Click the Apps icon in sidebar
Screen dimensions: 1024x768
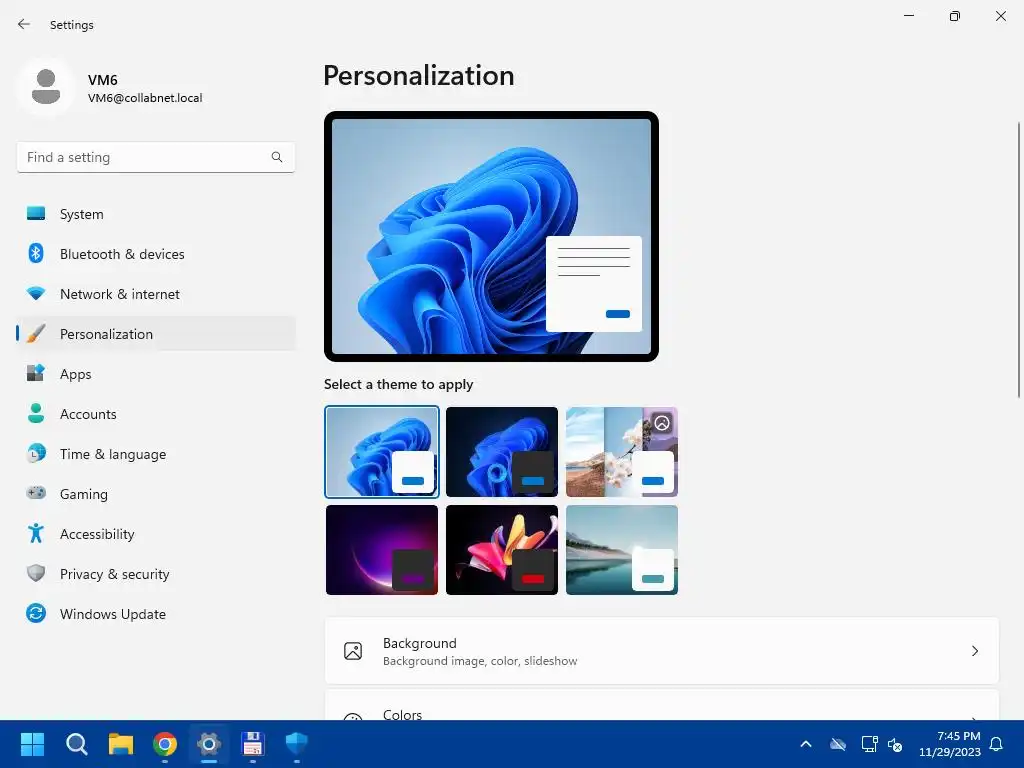(x=36, y=374)
